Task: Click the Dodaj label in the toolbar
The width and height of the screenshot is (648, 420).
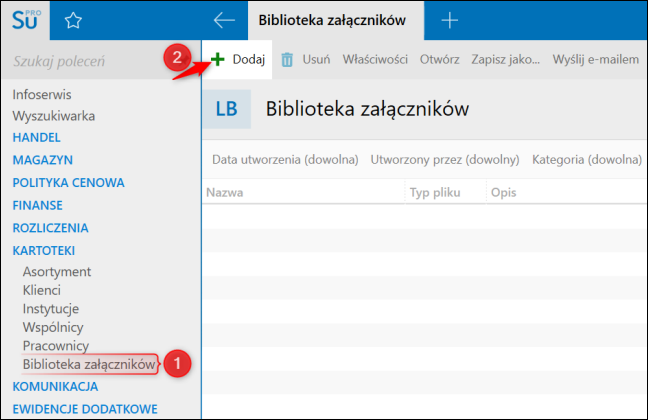Action: point(249,60)
